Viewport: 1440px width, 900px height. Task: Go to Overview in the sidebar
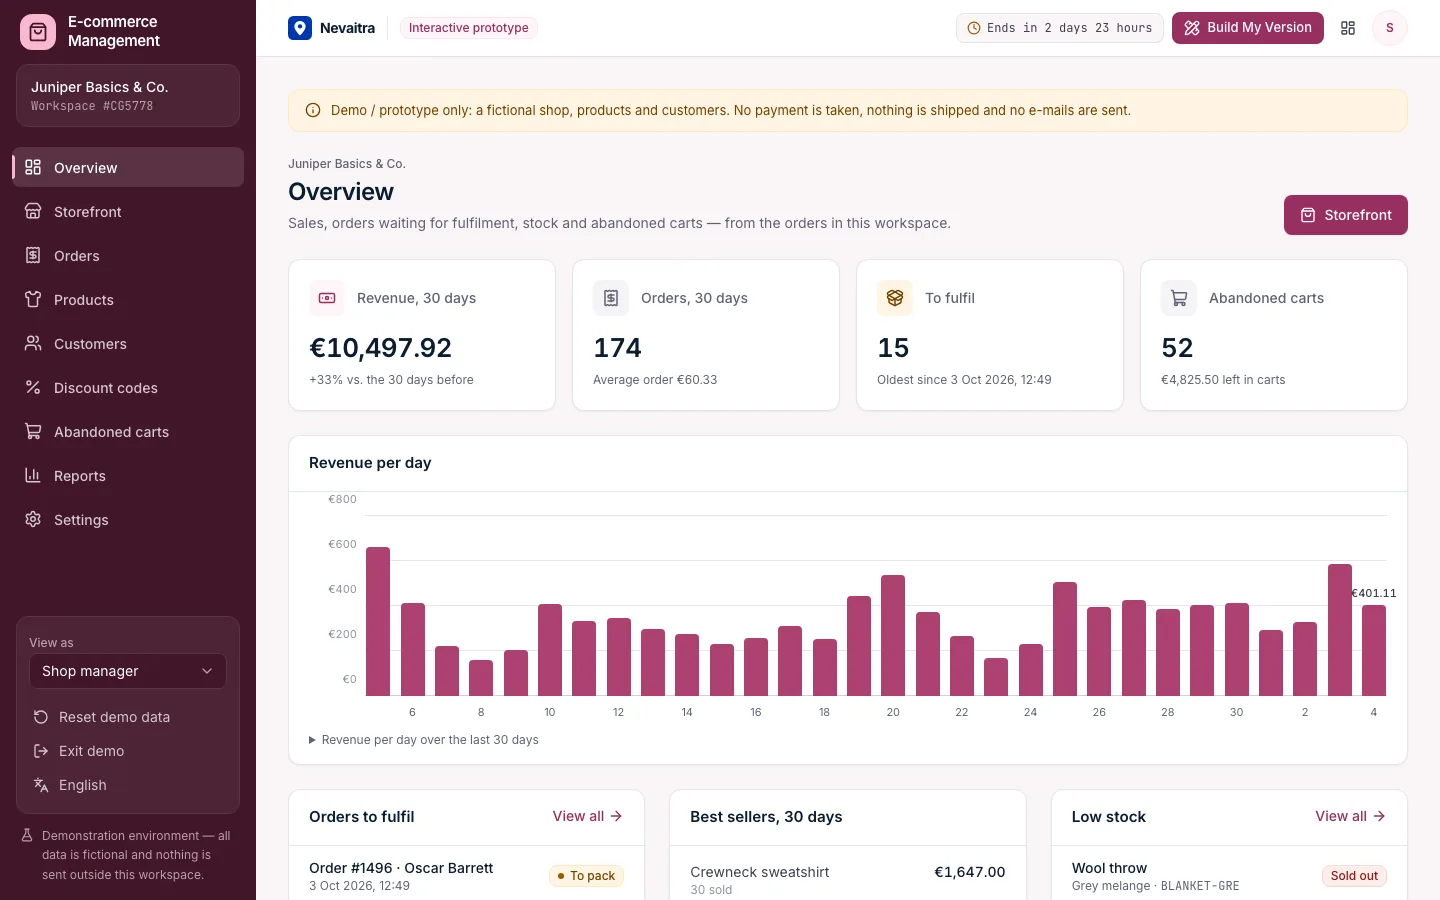click(x=128, y=167)
